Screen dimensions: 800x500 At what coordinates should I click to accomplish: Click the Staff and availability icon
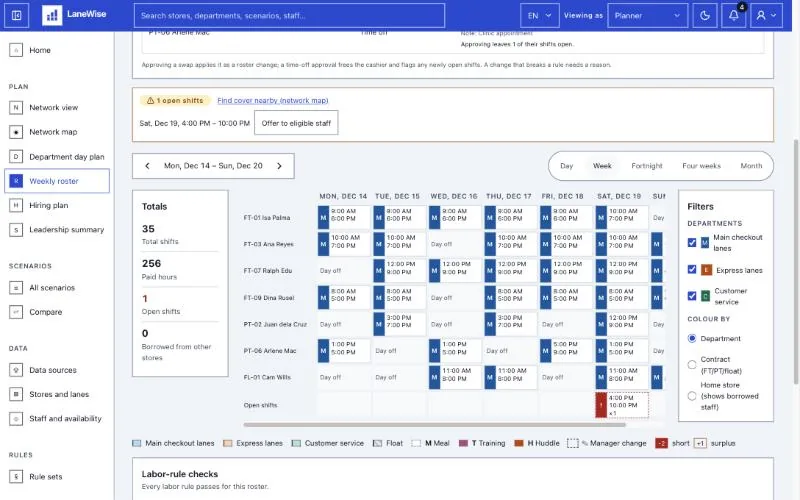tap(16, 418)
